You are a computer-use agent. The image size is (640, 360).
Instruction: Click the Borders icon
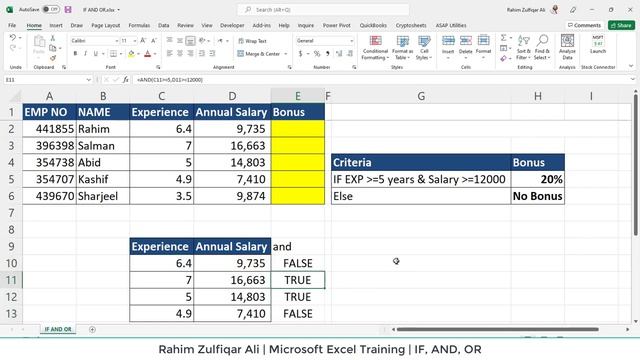(113, 53)
